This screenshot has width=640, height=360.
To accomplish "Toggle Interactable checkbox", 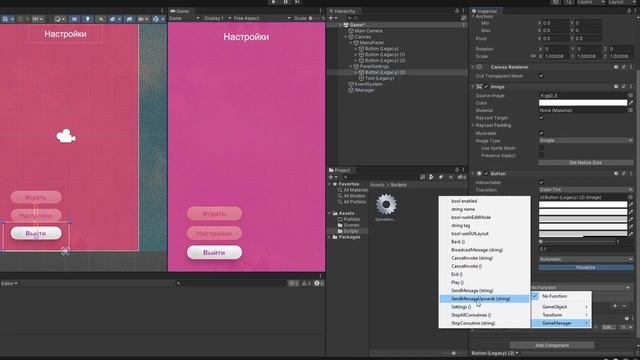I will [541, 182].
